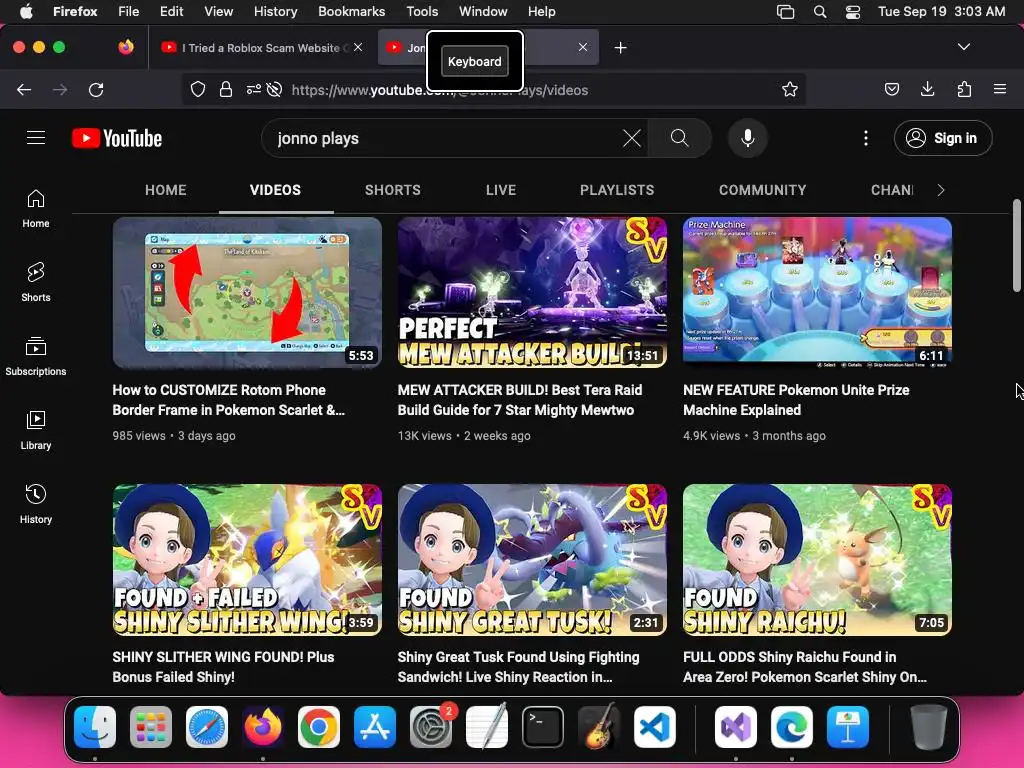This screenshot has width=1024, height=768.
Task: Open Control Center in the macOS menu bar
Action: [x=853, y=12]
